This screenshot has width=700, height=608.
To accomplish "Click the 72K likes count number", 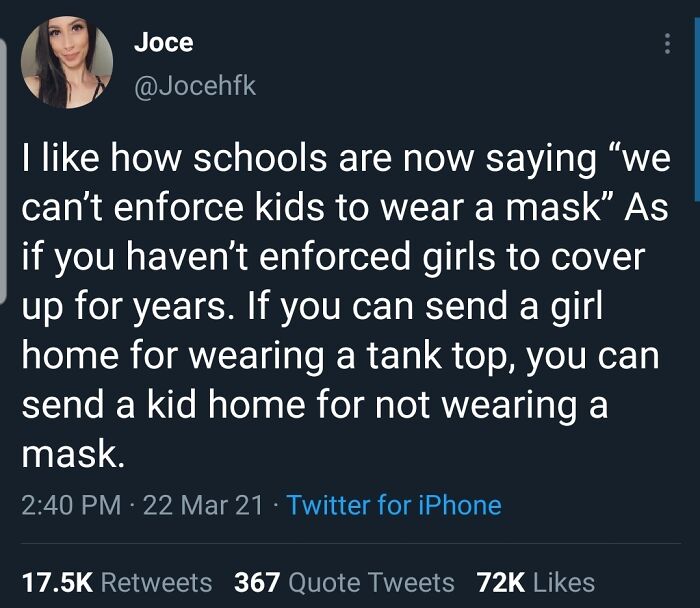I will [501, 583].
